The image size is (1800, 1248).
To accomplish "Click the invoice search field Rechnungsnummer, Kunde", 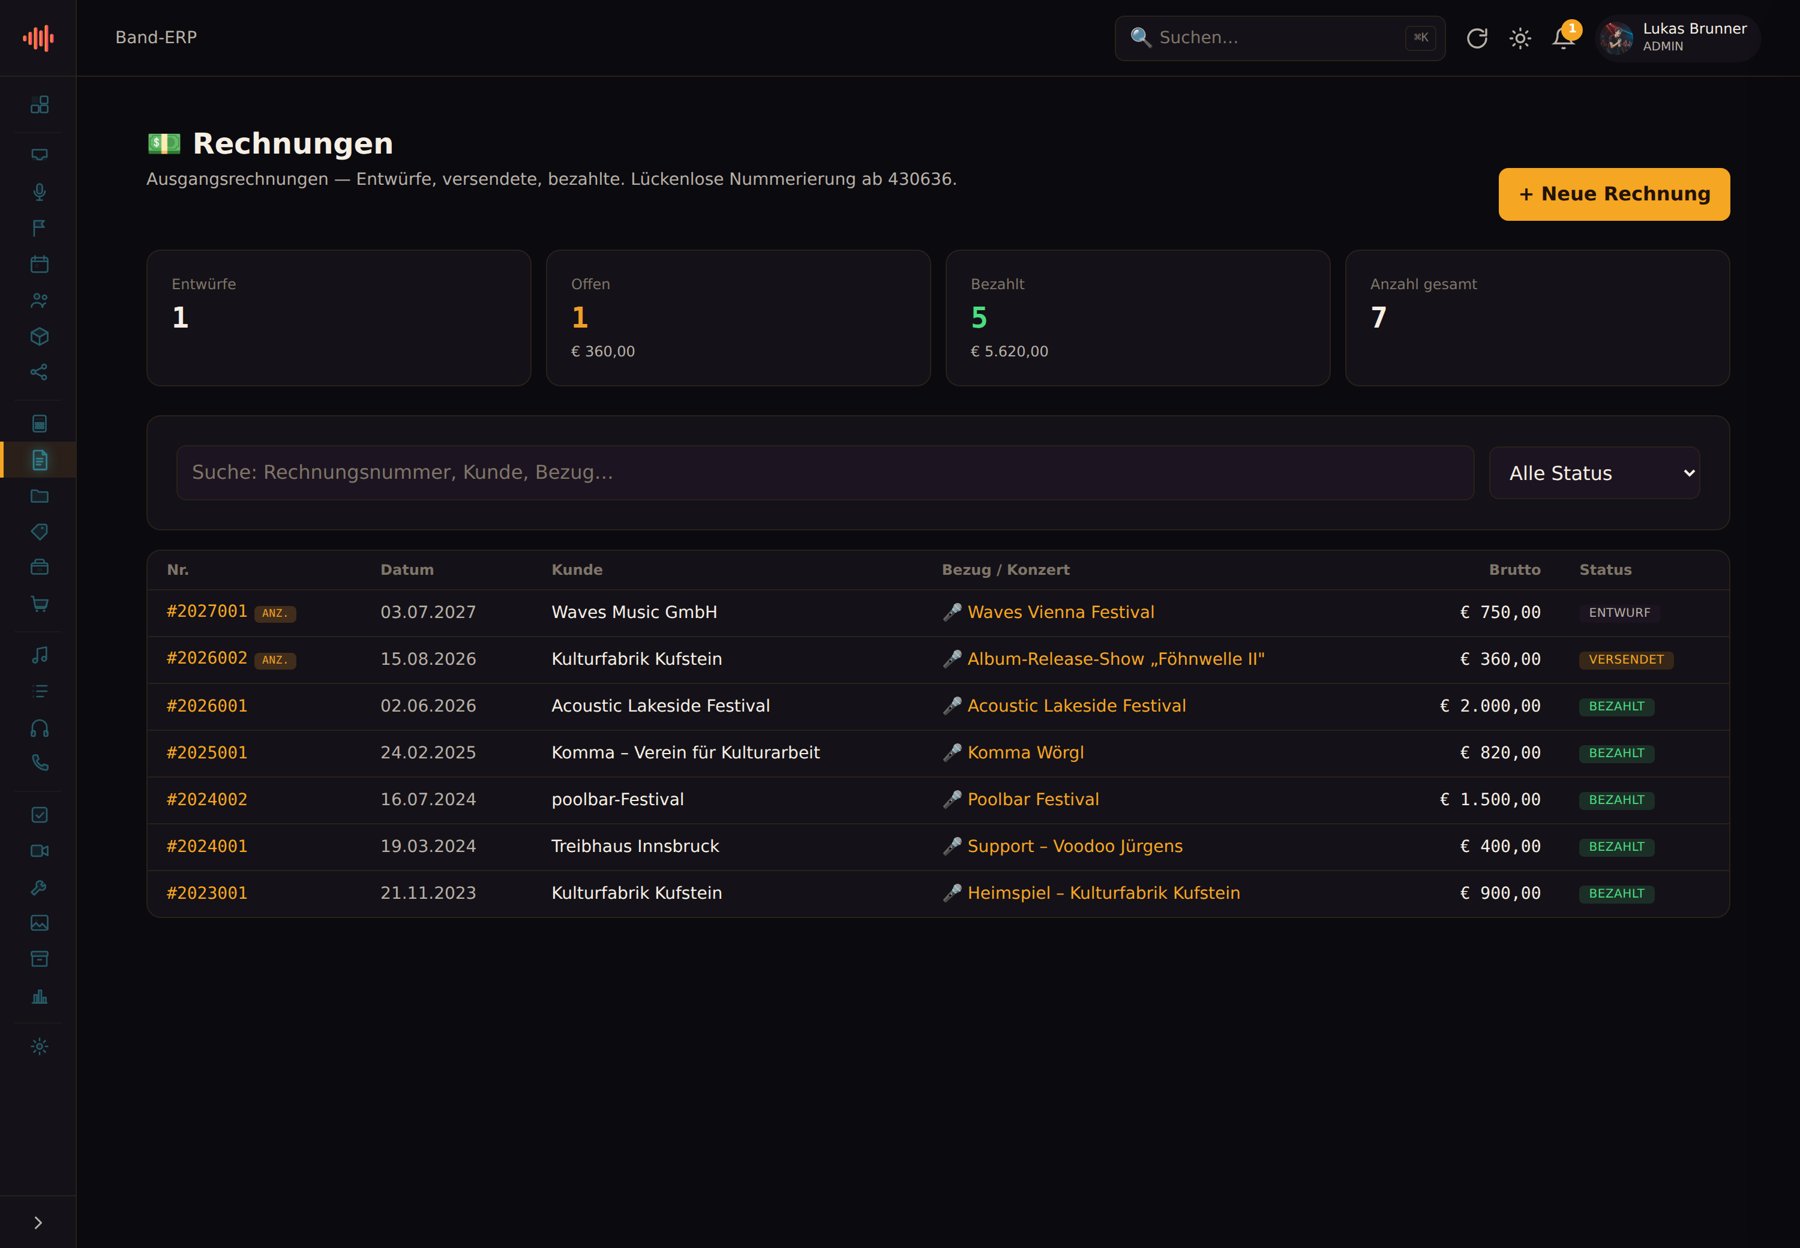I will (825, 472).
